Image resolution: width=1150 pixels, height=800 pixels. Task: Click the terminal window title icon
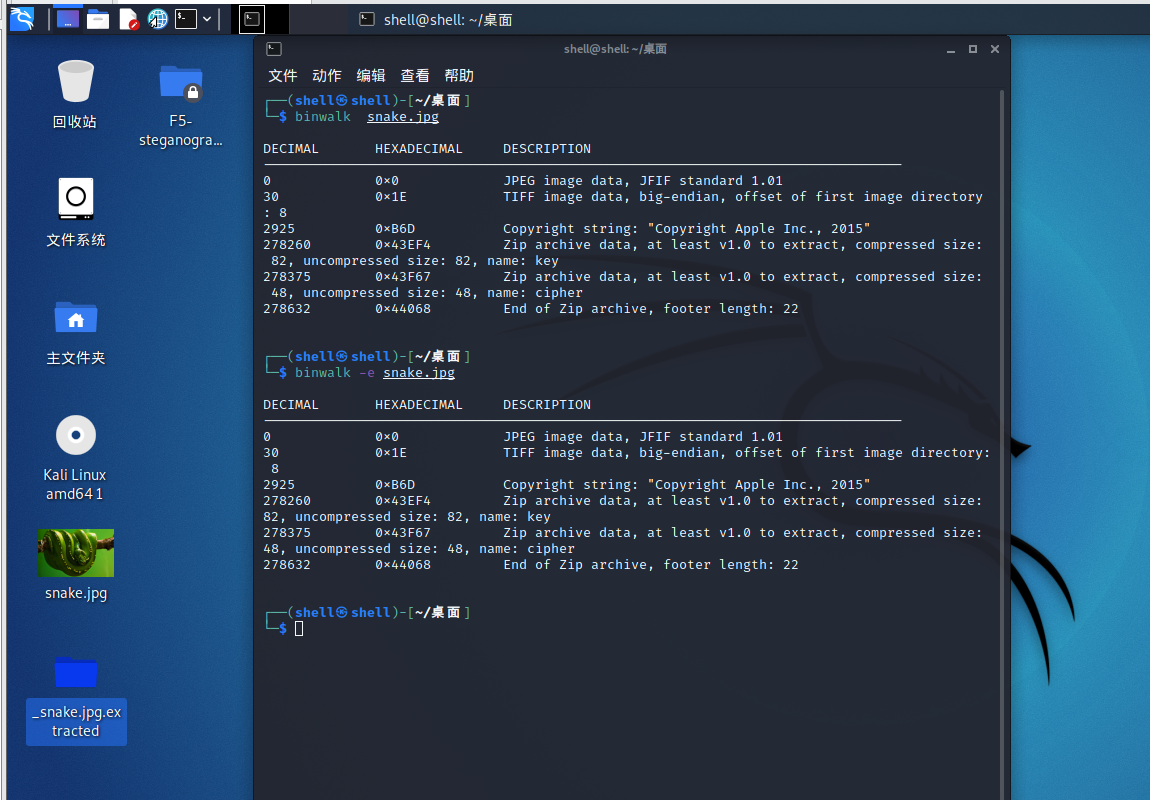[x=274, y=49]
